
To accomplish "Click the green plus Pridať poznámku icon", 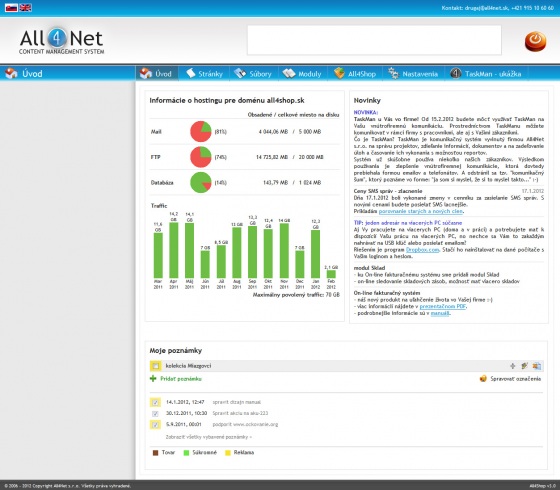I will [153, 379].
